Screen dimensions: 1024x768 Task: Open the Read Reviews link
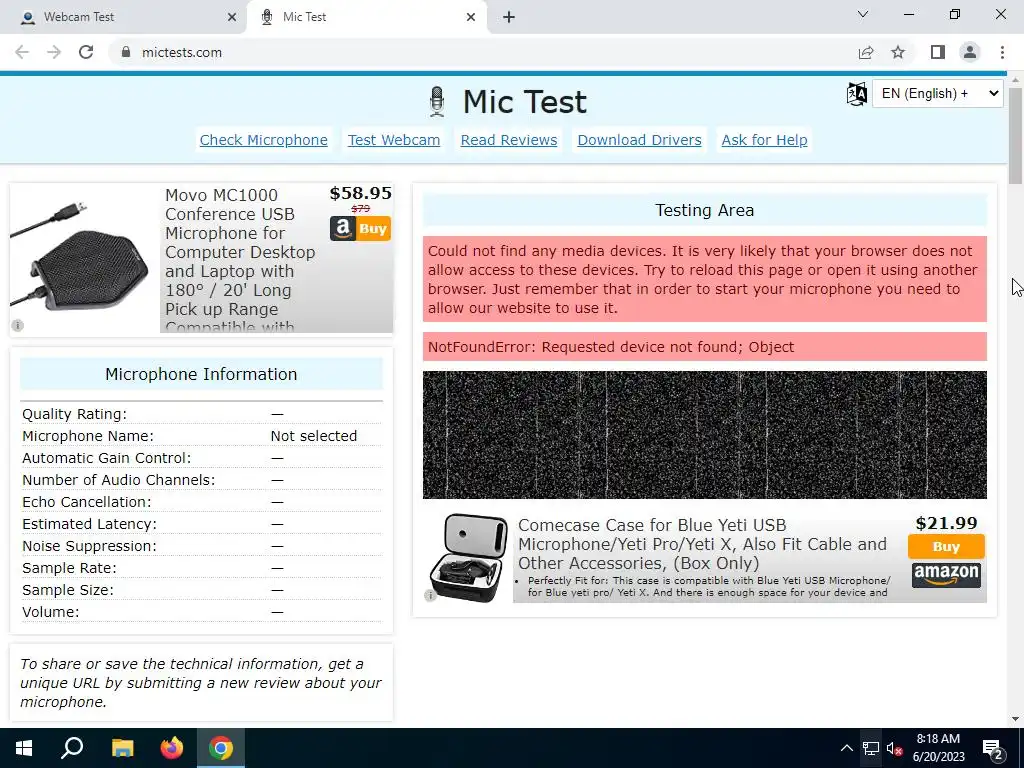tap(509, 140)
